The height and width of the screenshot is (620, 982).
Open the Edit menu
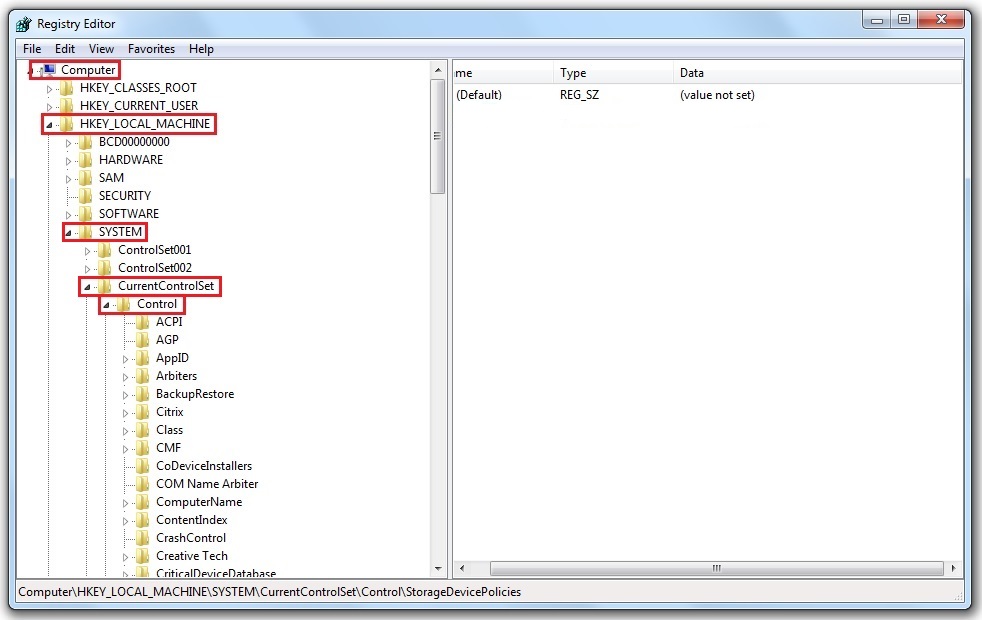tap(65, 49)
